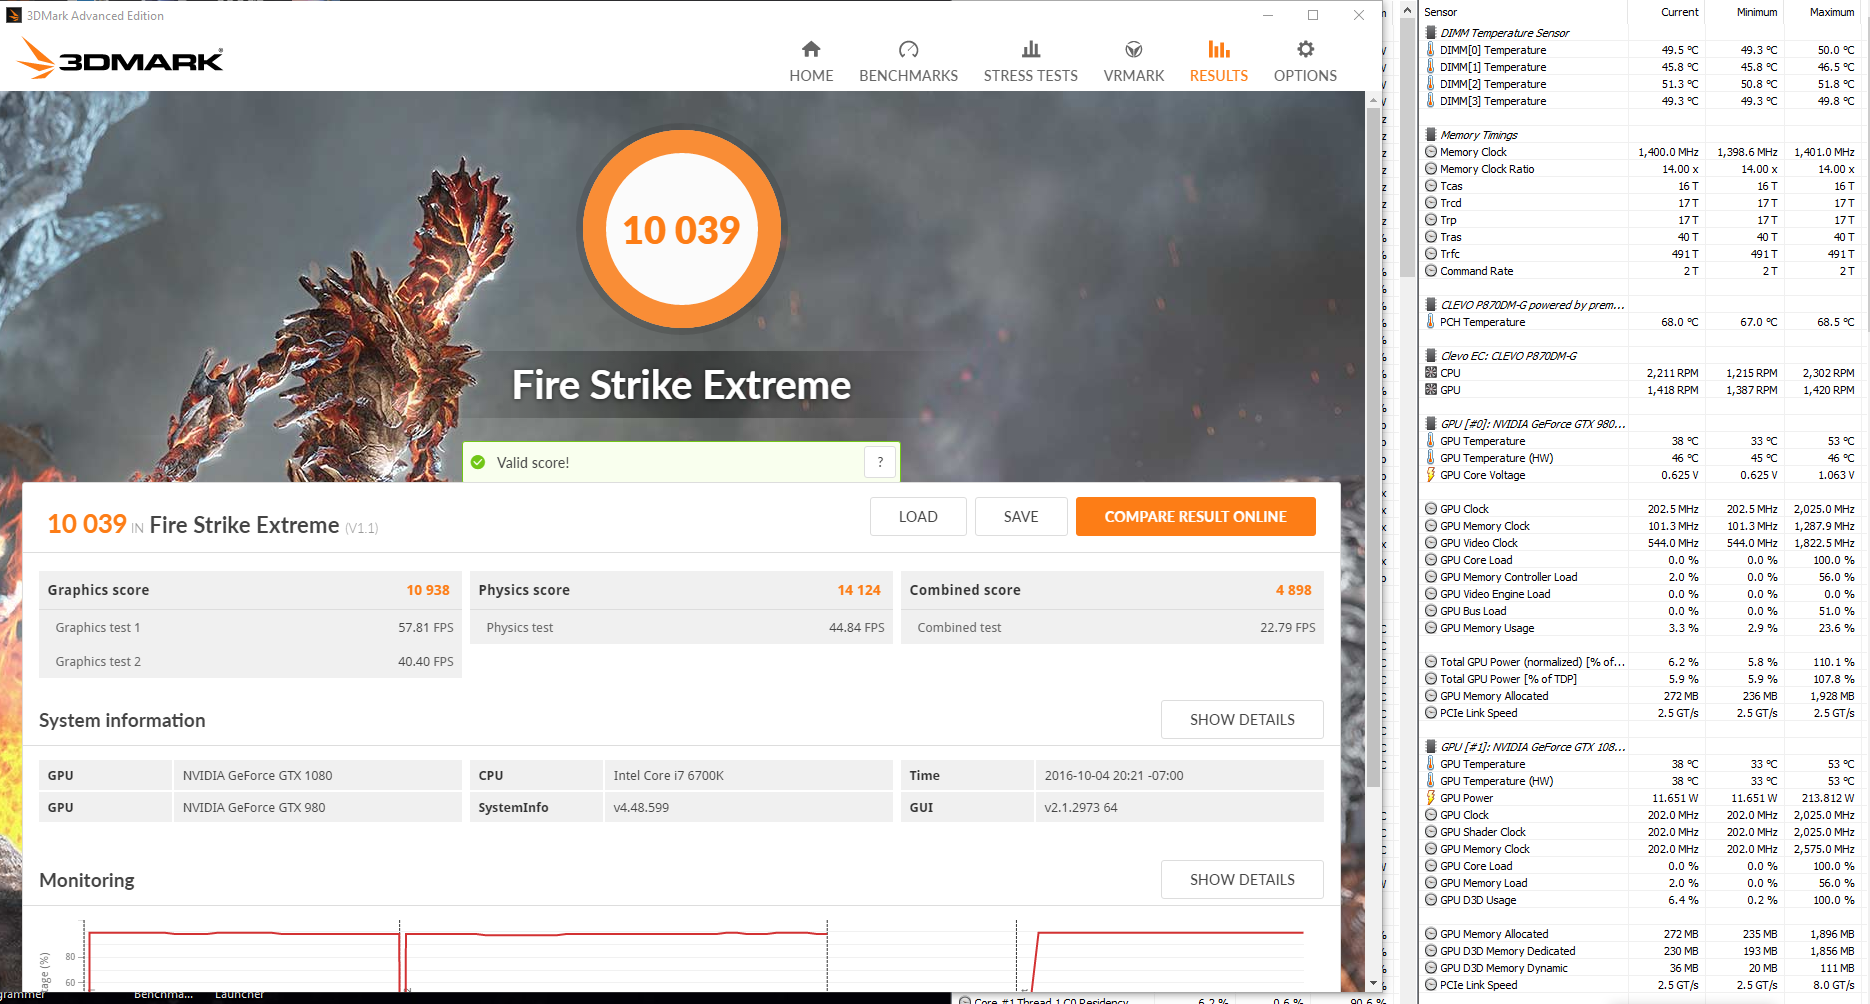Click the 10 039 score circle
Image resolution: width=1870 pixels, height=1004 pixels.
pyautogui.click(x=681, y=229)
